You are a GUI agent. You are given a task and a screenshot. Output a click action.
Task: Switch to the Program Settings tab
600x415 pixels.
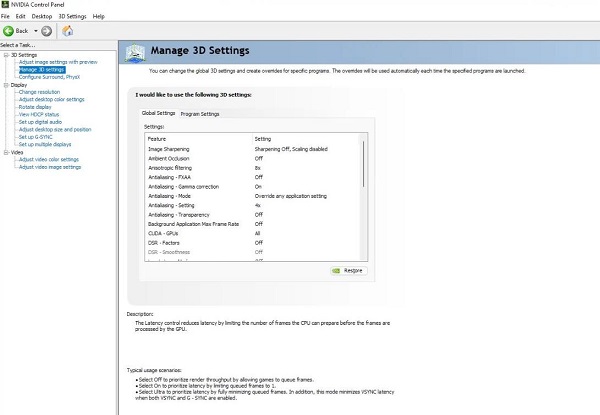200,114
